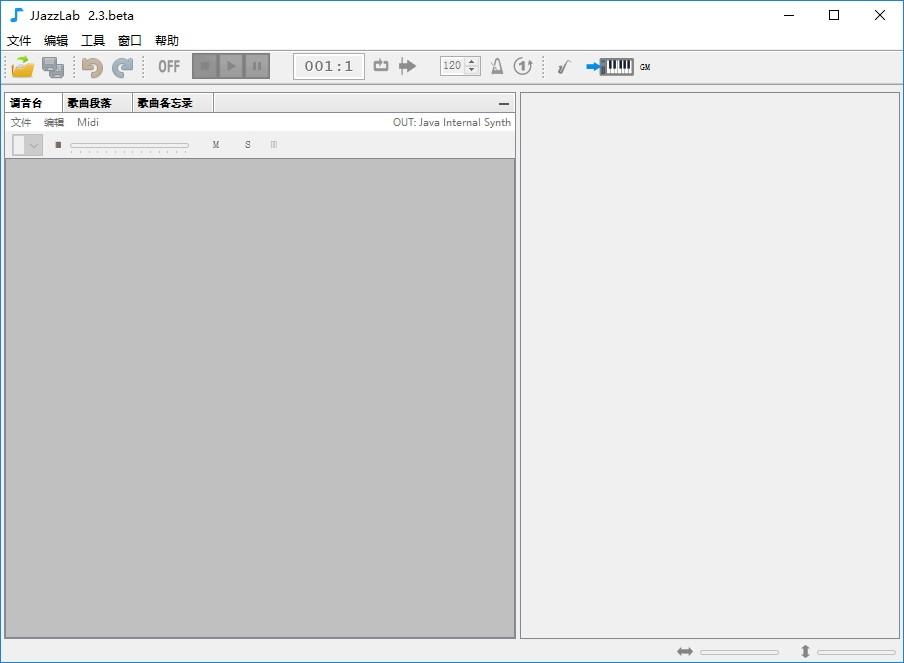This screenshot has height=663, width=904.
Task: Click the mixer master volume slider
Action: (x=129, y=145)
